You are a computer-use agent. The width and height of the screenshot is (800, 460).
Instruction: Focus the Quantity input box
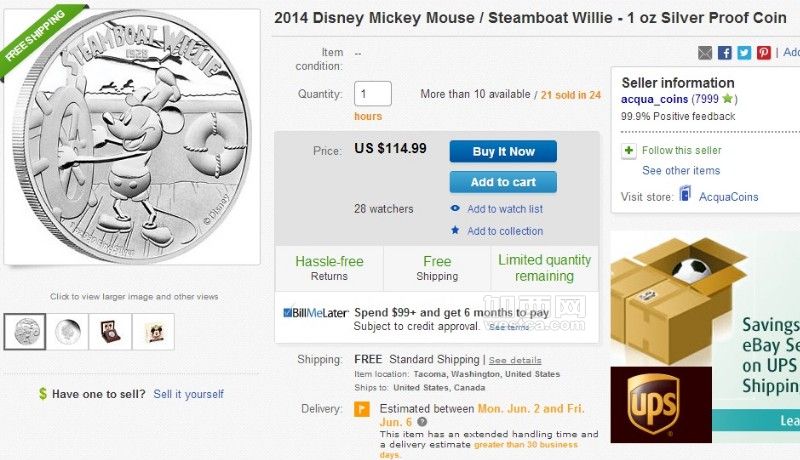point(373,94)
